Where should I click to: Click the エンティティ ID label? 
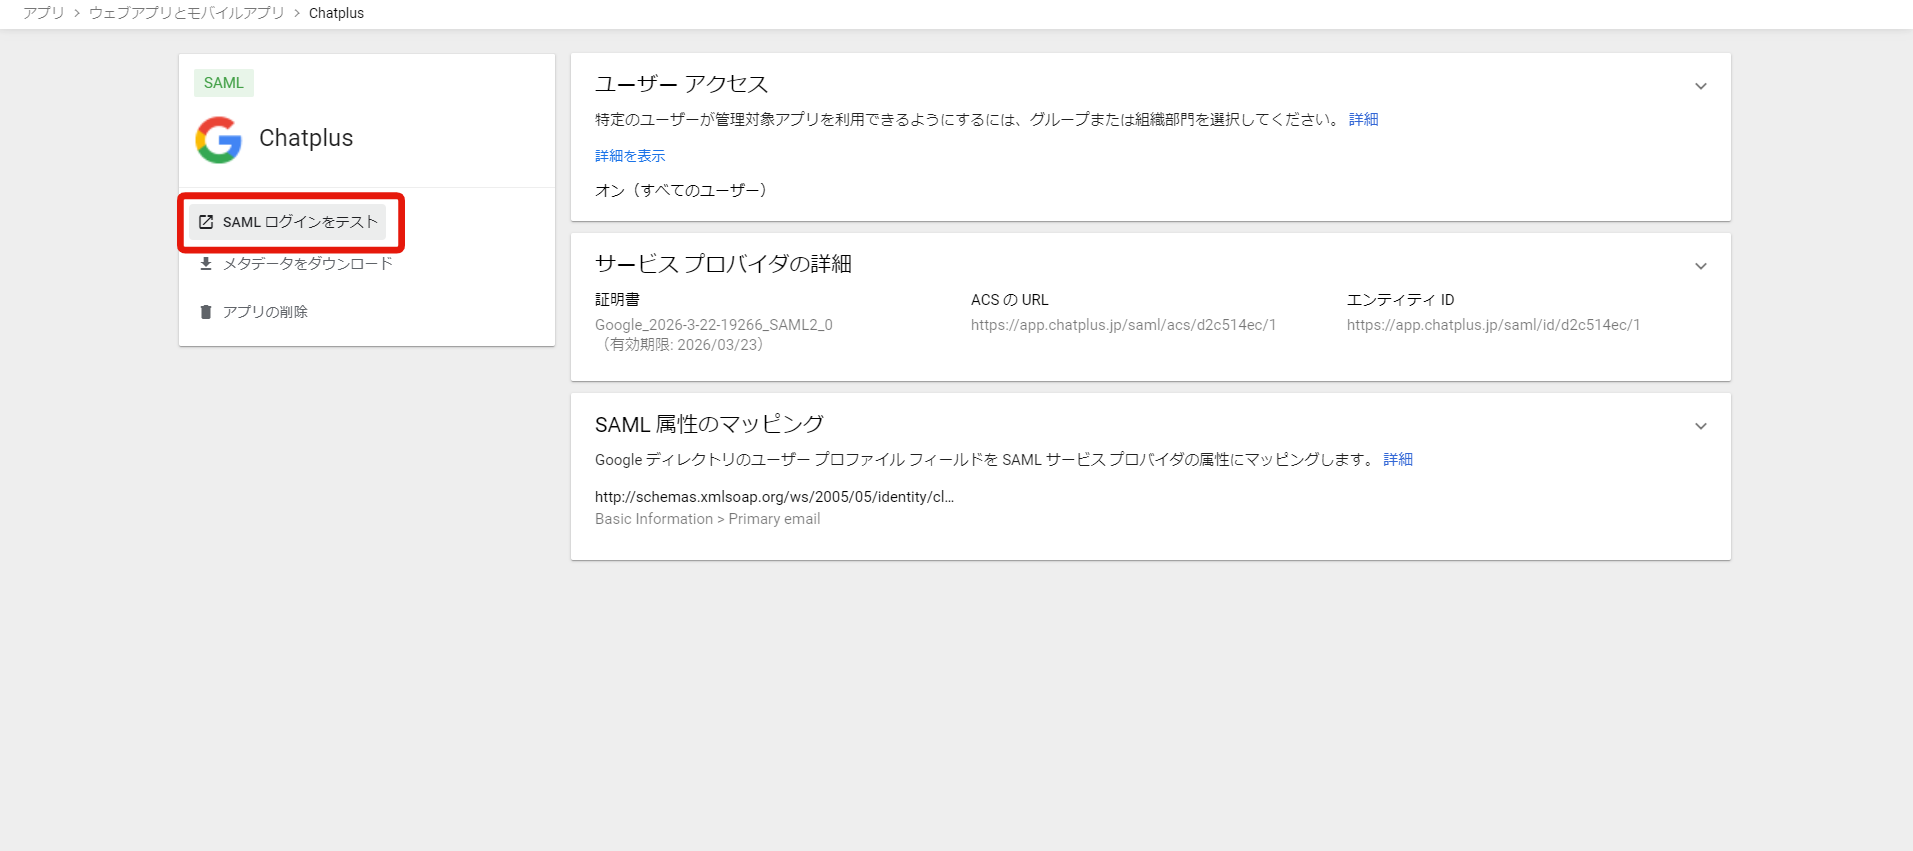point(1400,300)
